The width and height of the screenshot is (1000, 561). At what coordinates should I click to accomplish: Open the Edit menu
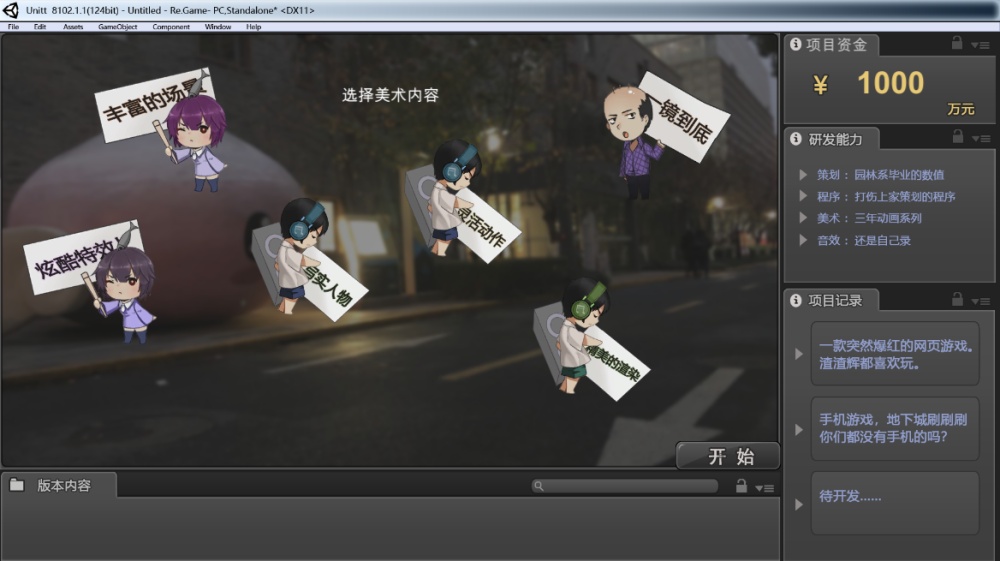click(x=40, y=27)
